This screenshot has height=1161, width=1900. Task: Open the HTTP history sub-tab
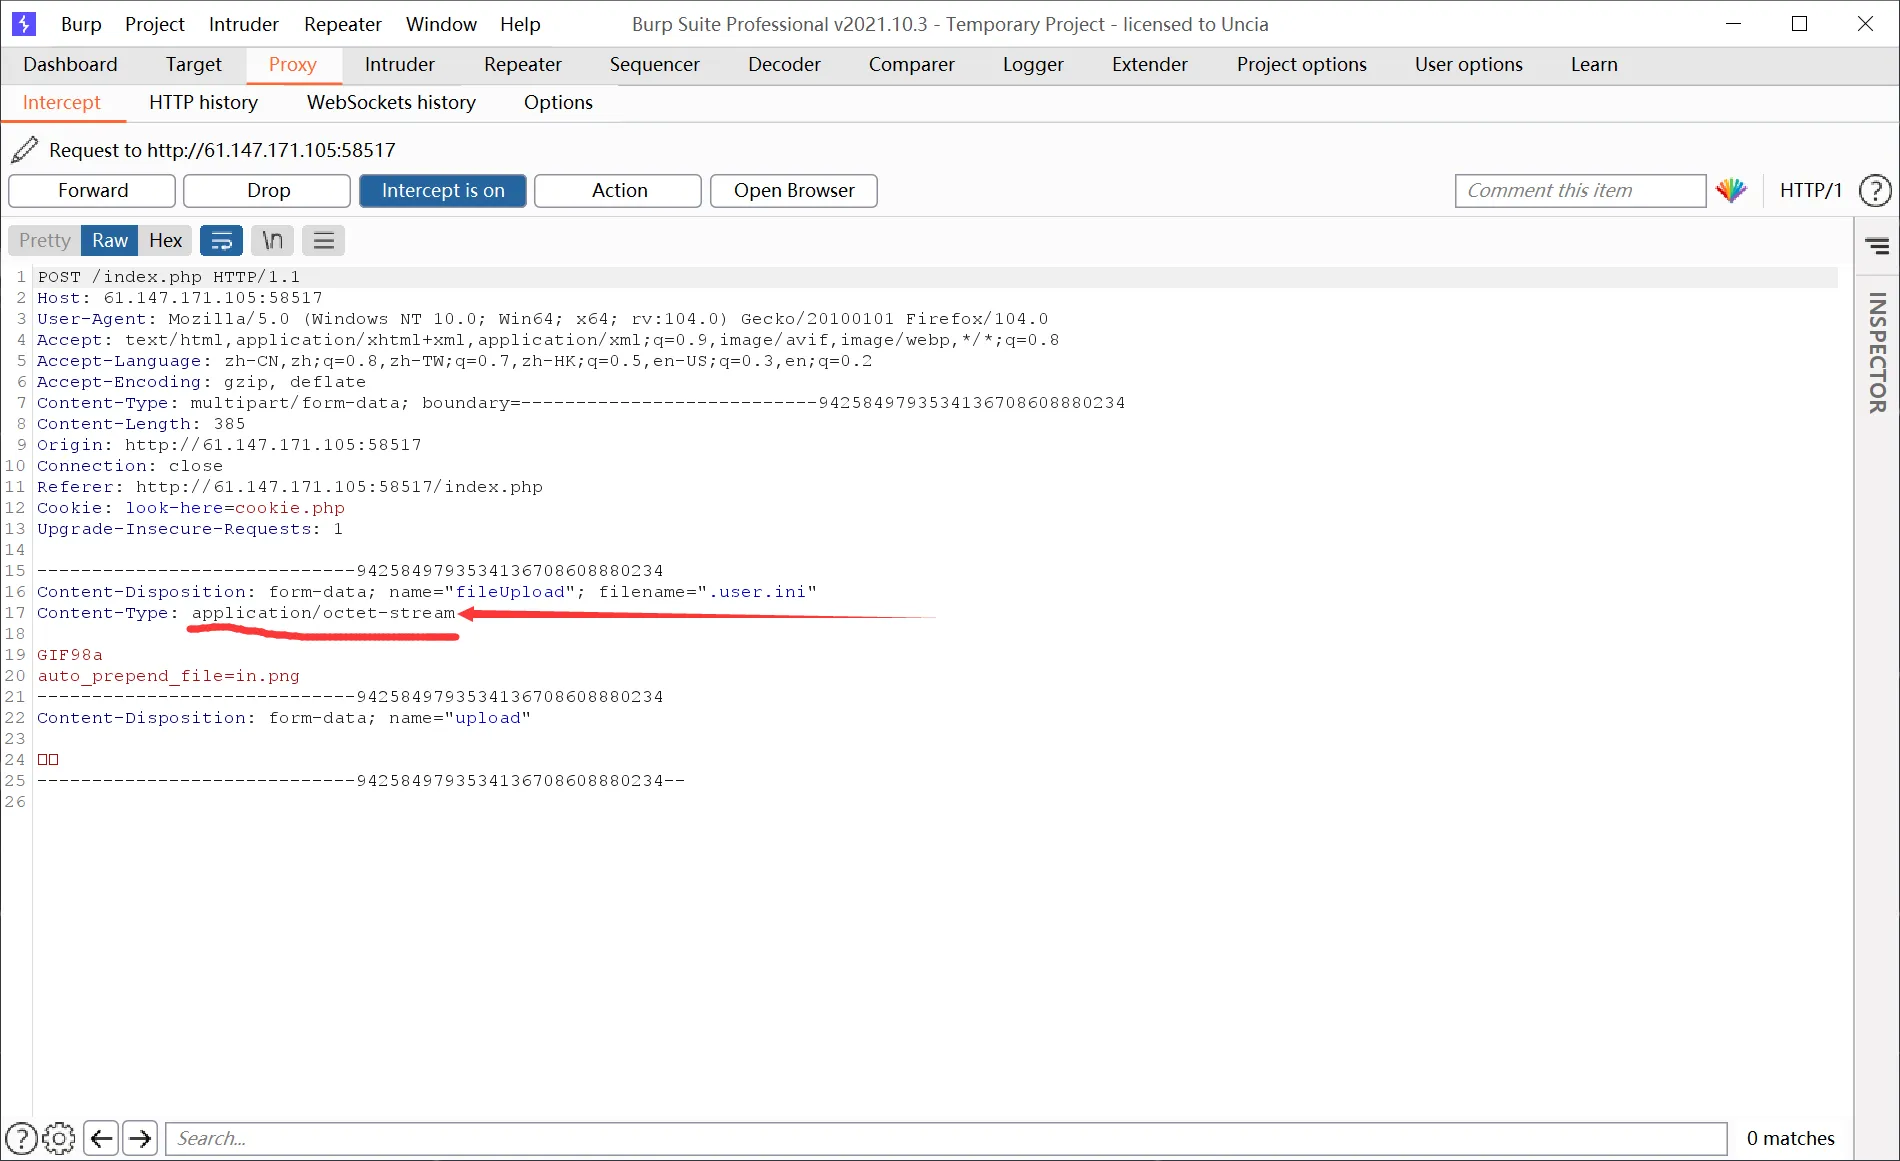[203, 102]
